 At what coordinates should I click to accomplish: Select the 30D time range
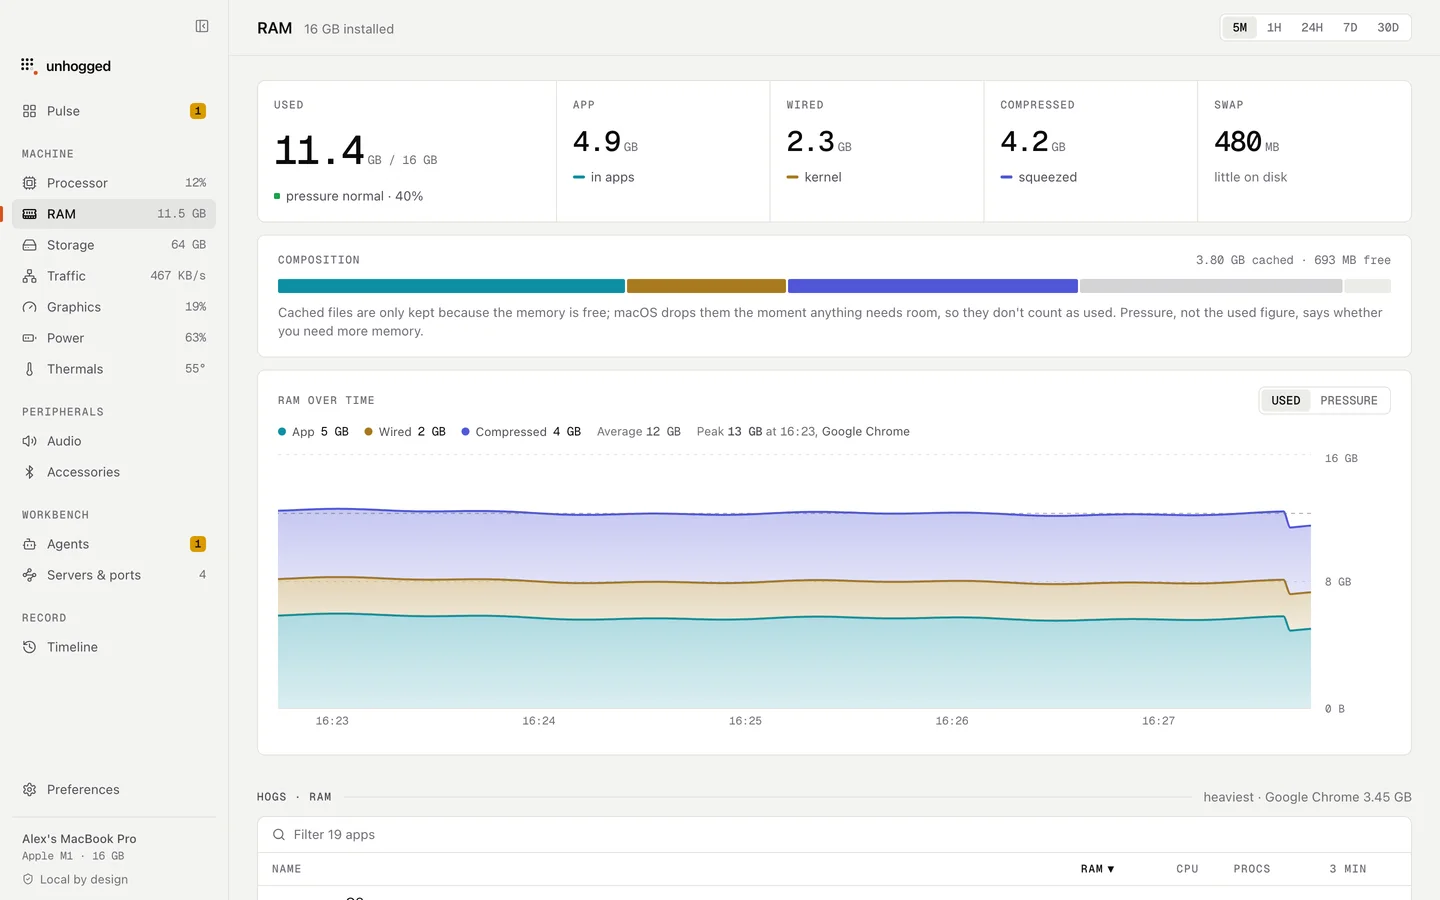(1388, 27)
